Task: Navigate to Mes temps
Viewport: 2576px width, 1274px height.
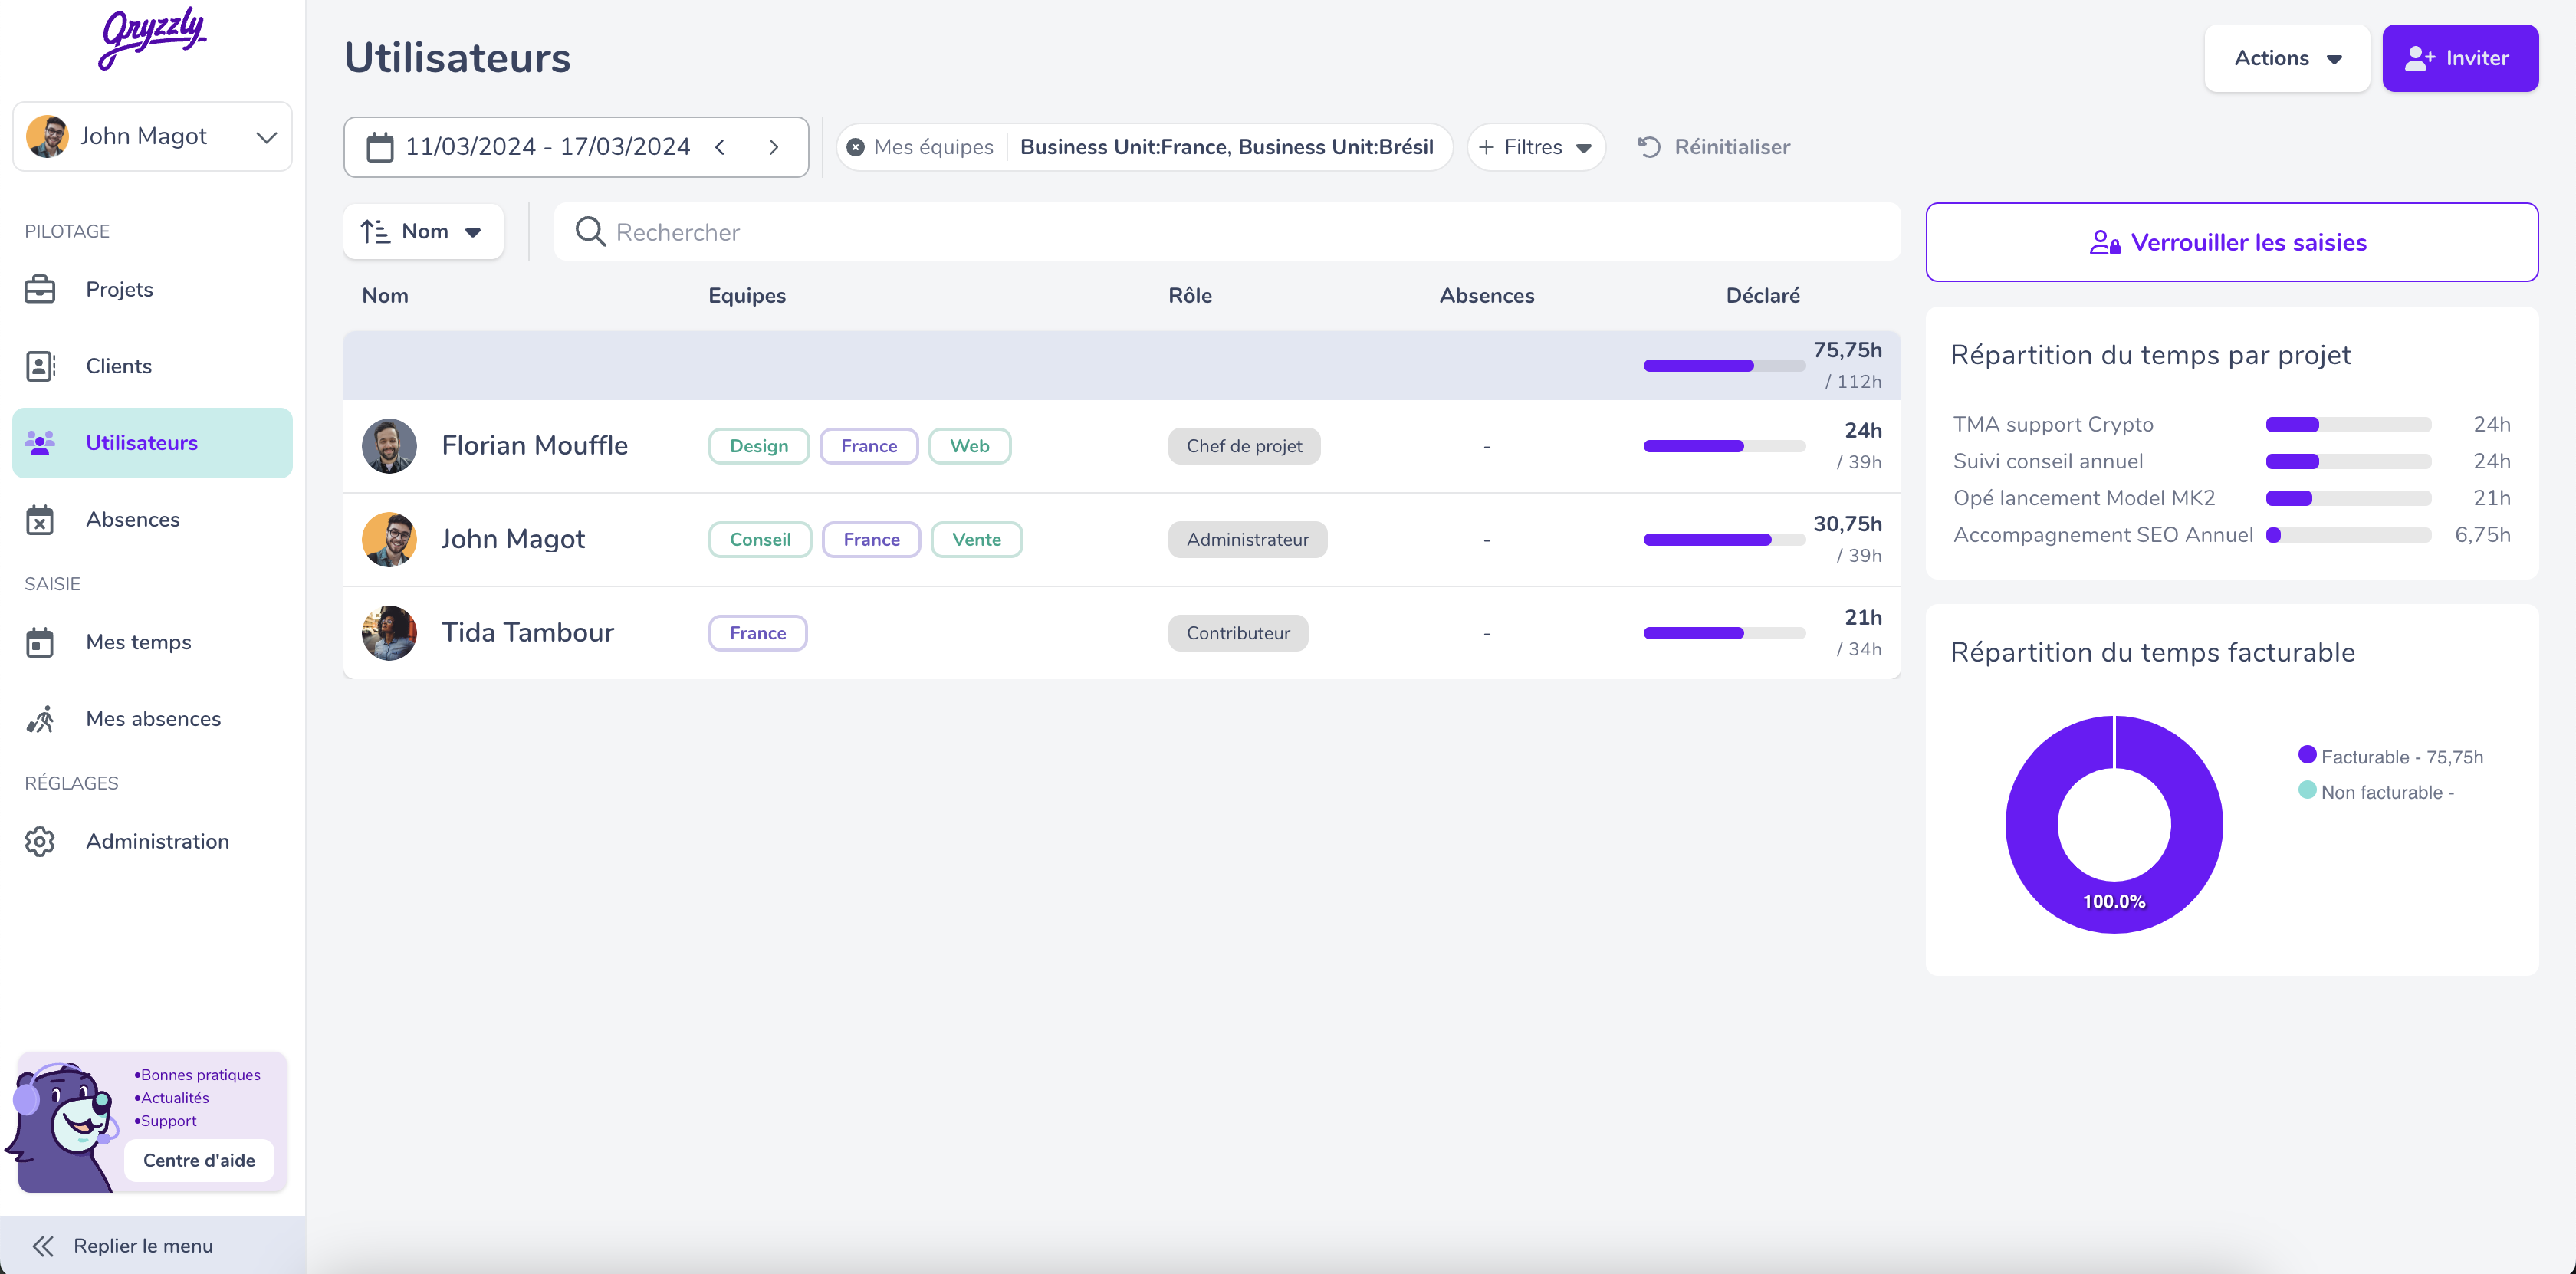Action: pos(138,642)
